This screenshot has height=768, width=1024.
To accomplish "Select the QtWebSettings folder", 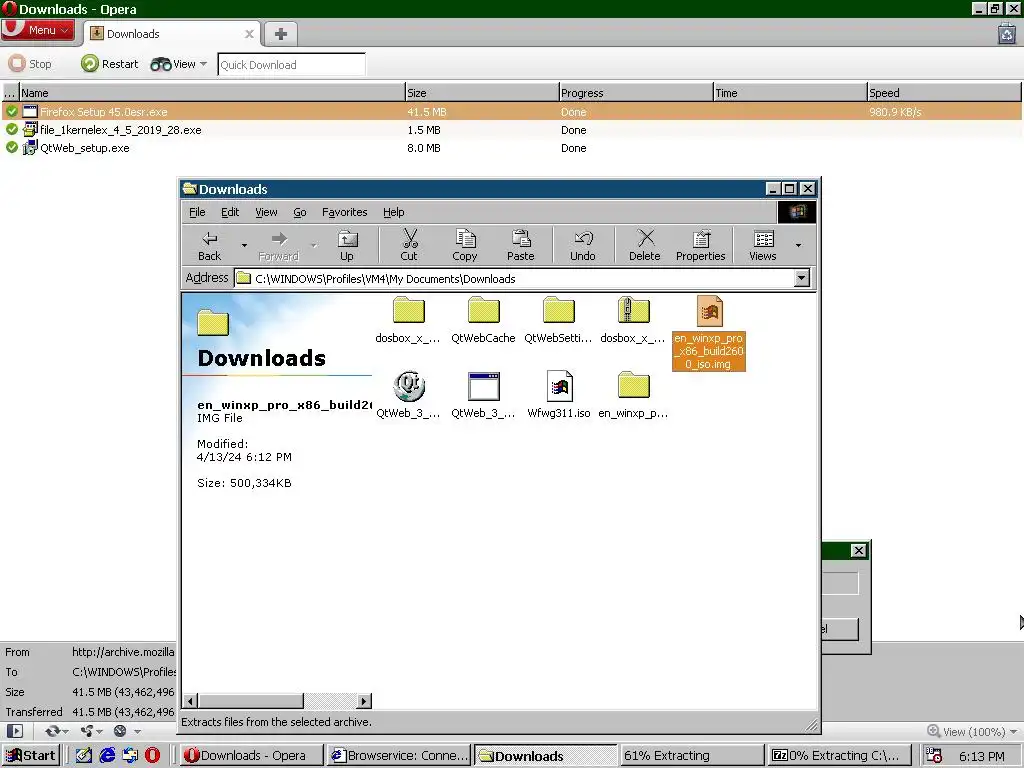I will tap(558, 320).
